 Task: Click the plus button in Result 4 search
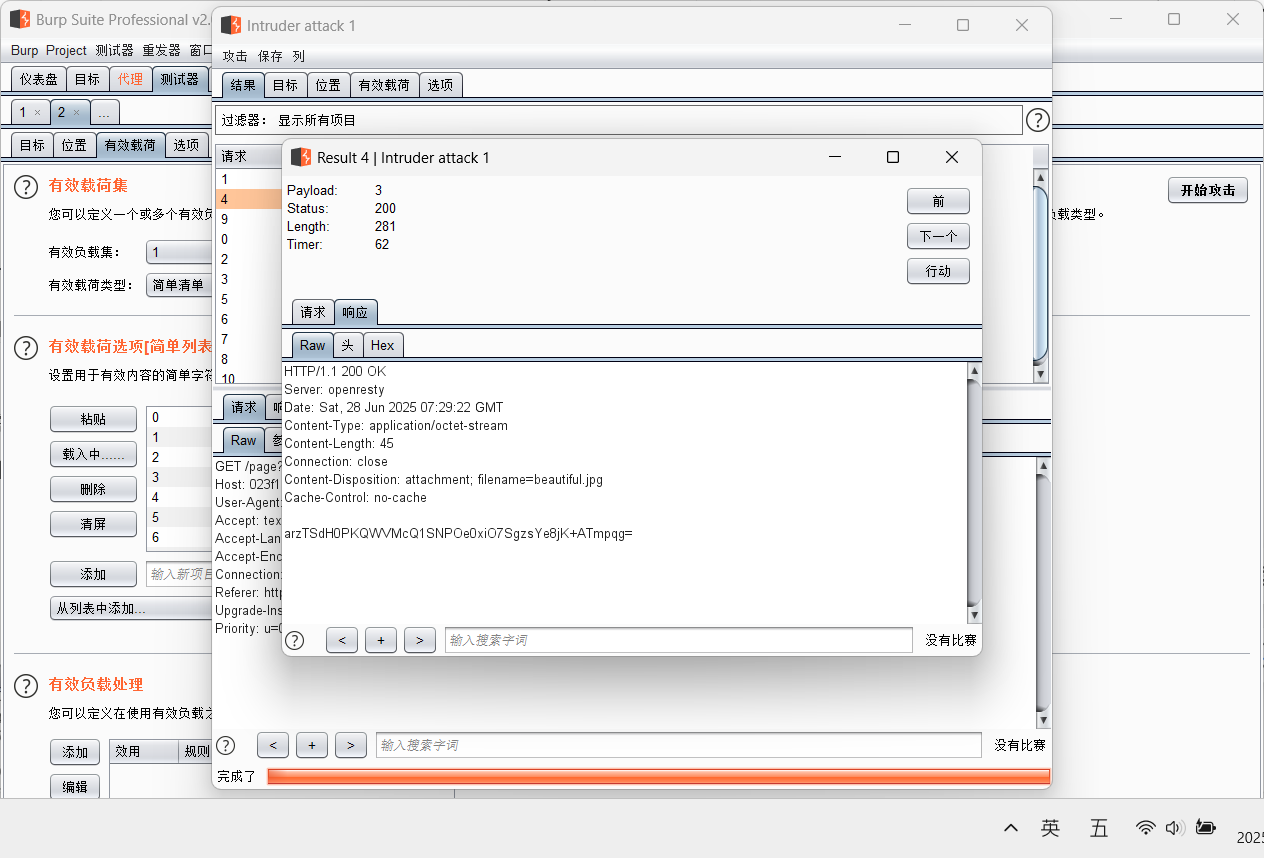click(x=381, y=641)
